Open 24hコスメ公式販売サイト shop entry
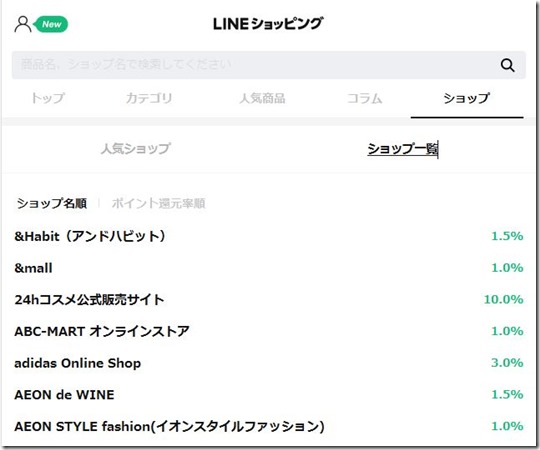 [x=269, y=300]
